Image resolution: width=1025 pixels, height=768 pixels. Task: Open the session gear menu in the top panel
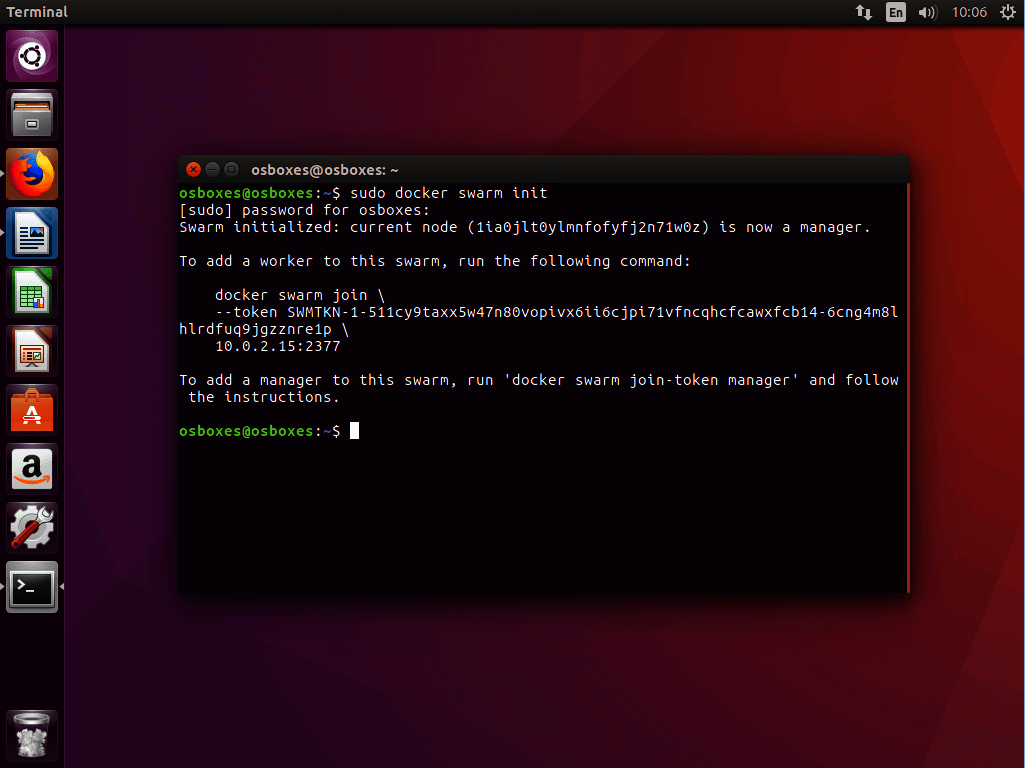[x=1007, y=13]
